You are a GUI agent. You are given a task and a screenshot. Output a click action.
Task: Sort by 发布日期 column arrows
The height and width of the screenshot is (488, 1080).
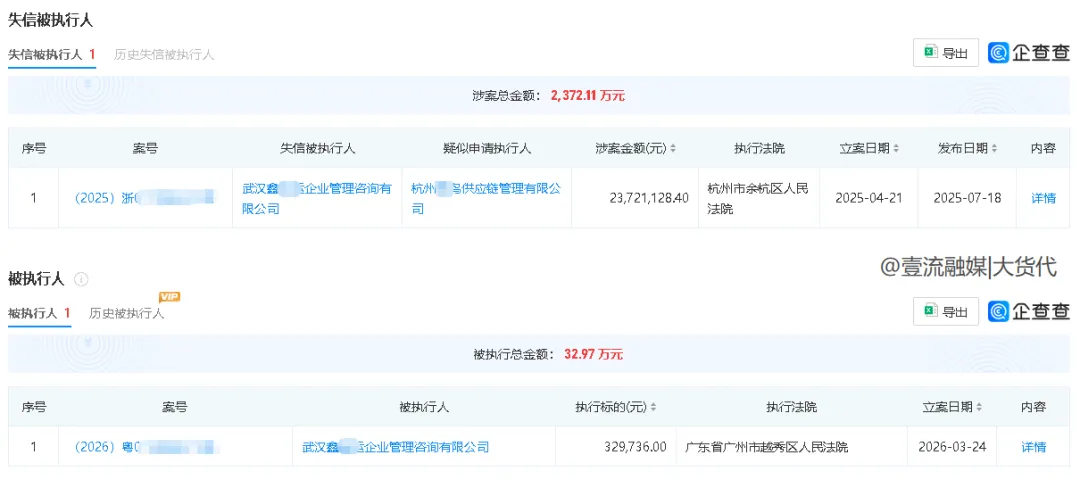[994, 148]
